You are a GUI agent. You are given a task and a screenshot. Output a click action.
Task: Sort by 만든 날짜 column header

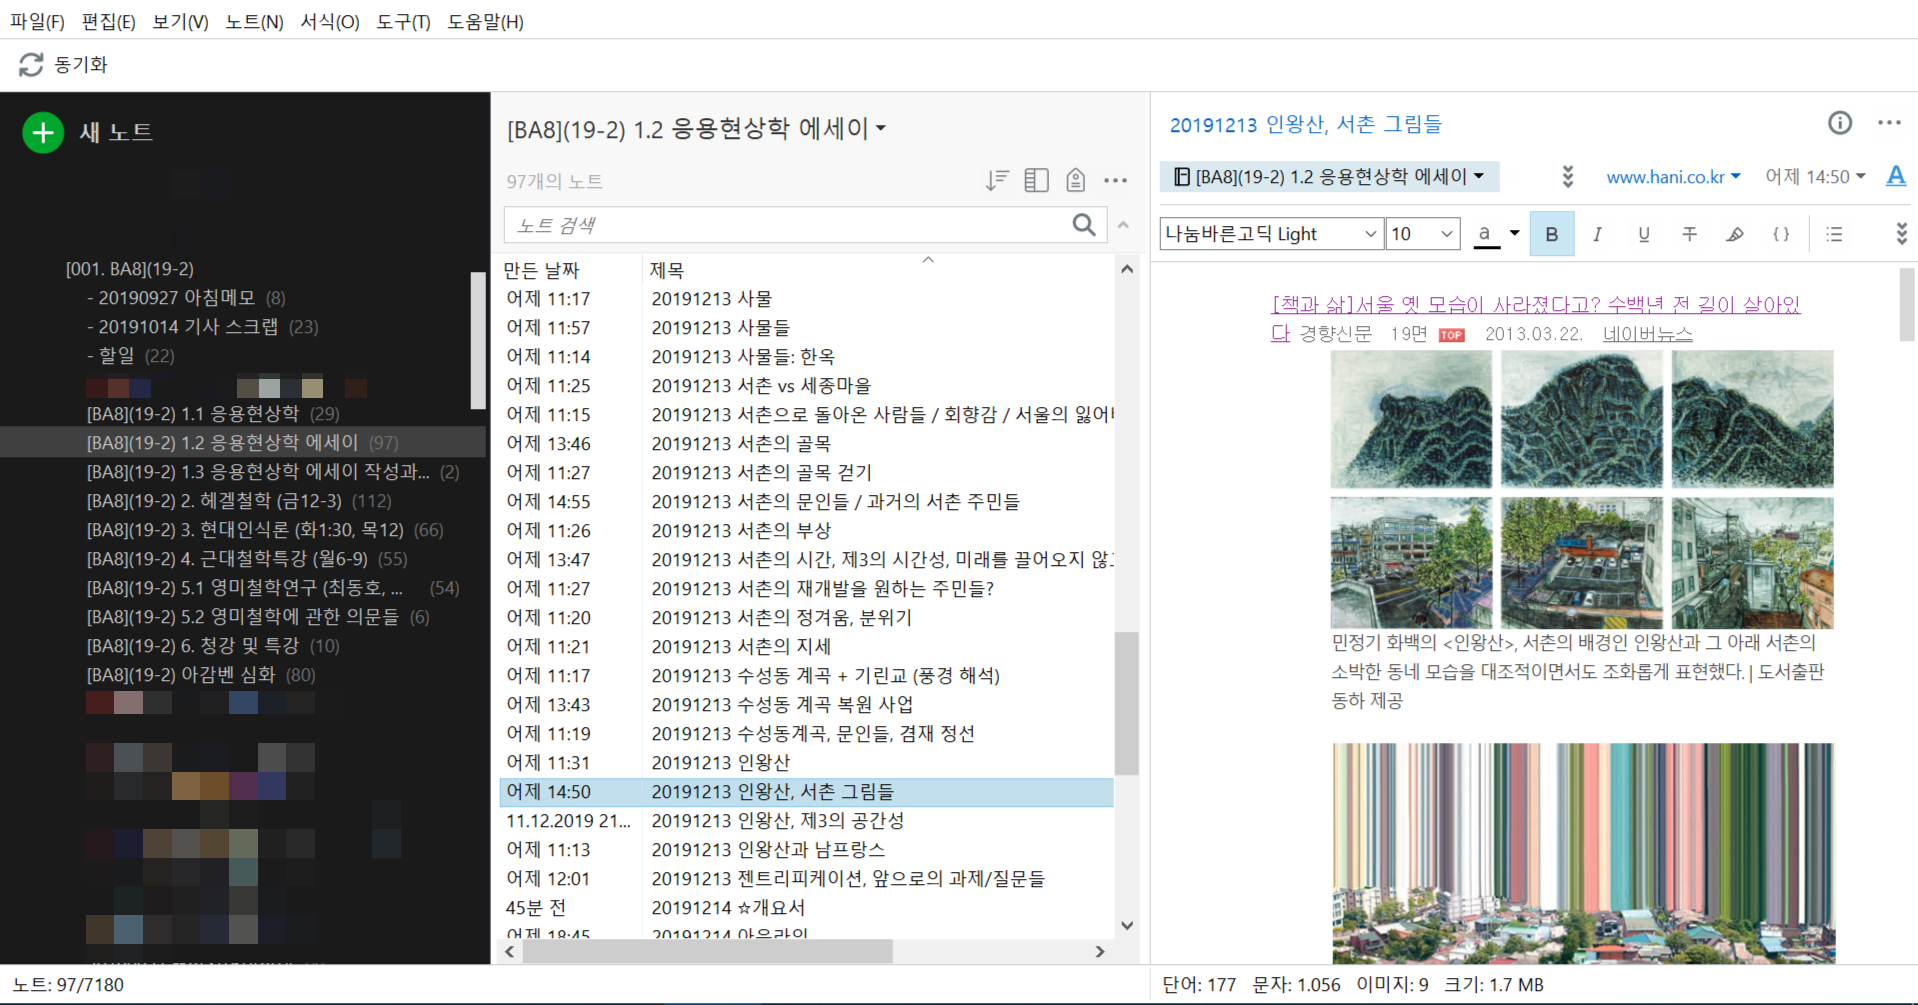point(541,270)
